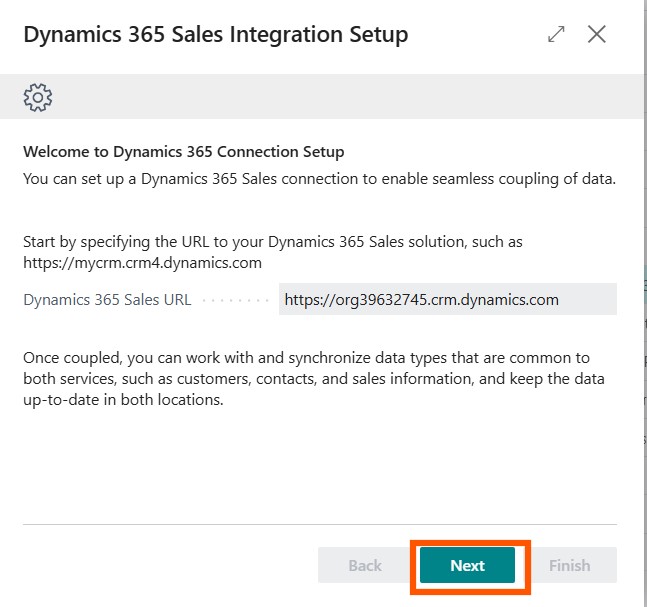Expand the dialog to full screen
Viewport: 647px width, 607px height.
557,34
